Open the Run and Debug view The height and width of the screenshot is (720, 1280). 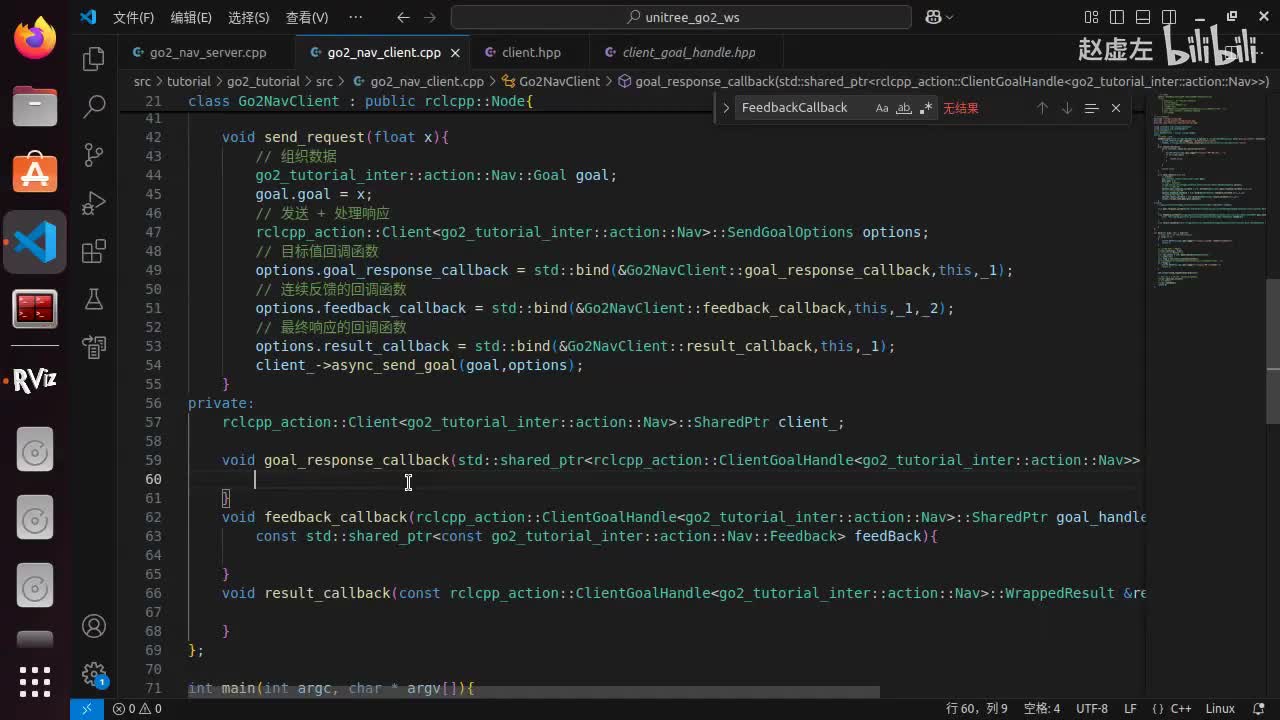tap(94, 203)
